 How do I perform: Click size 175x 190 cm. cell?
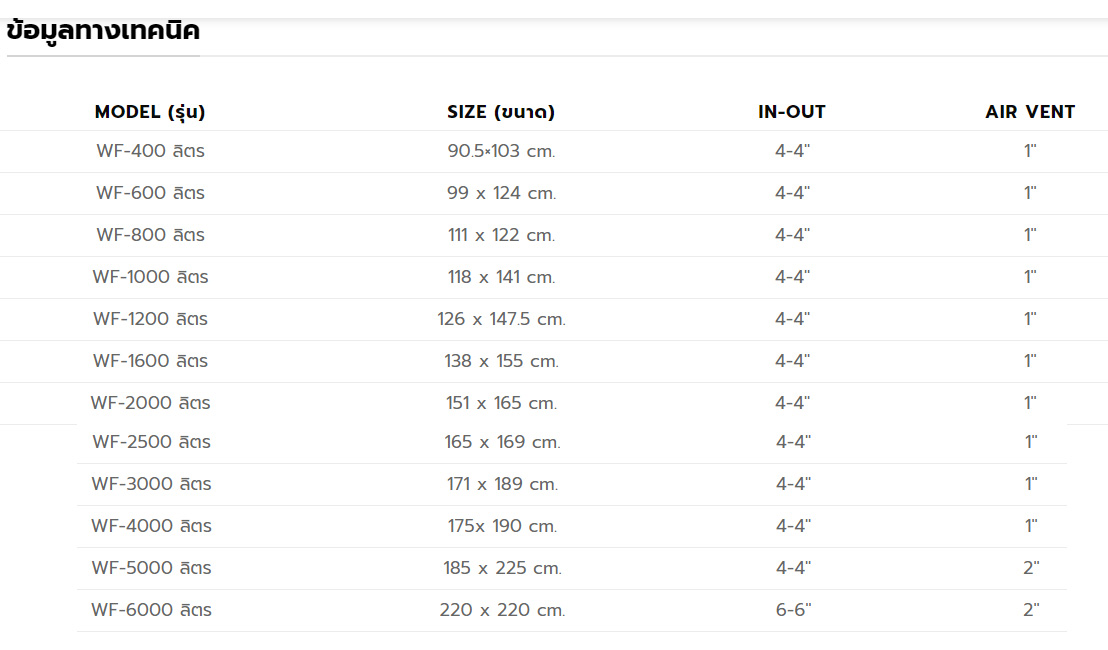pyautogui.click(x=502, y=526)
